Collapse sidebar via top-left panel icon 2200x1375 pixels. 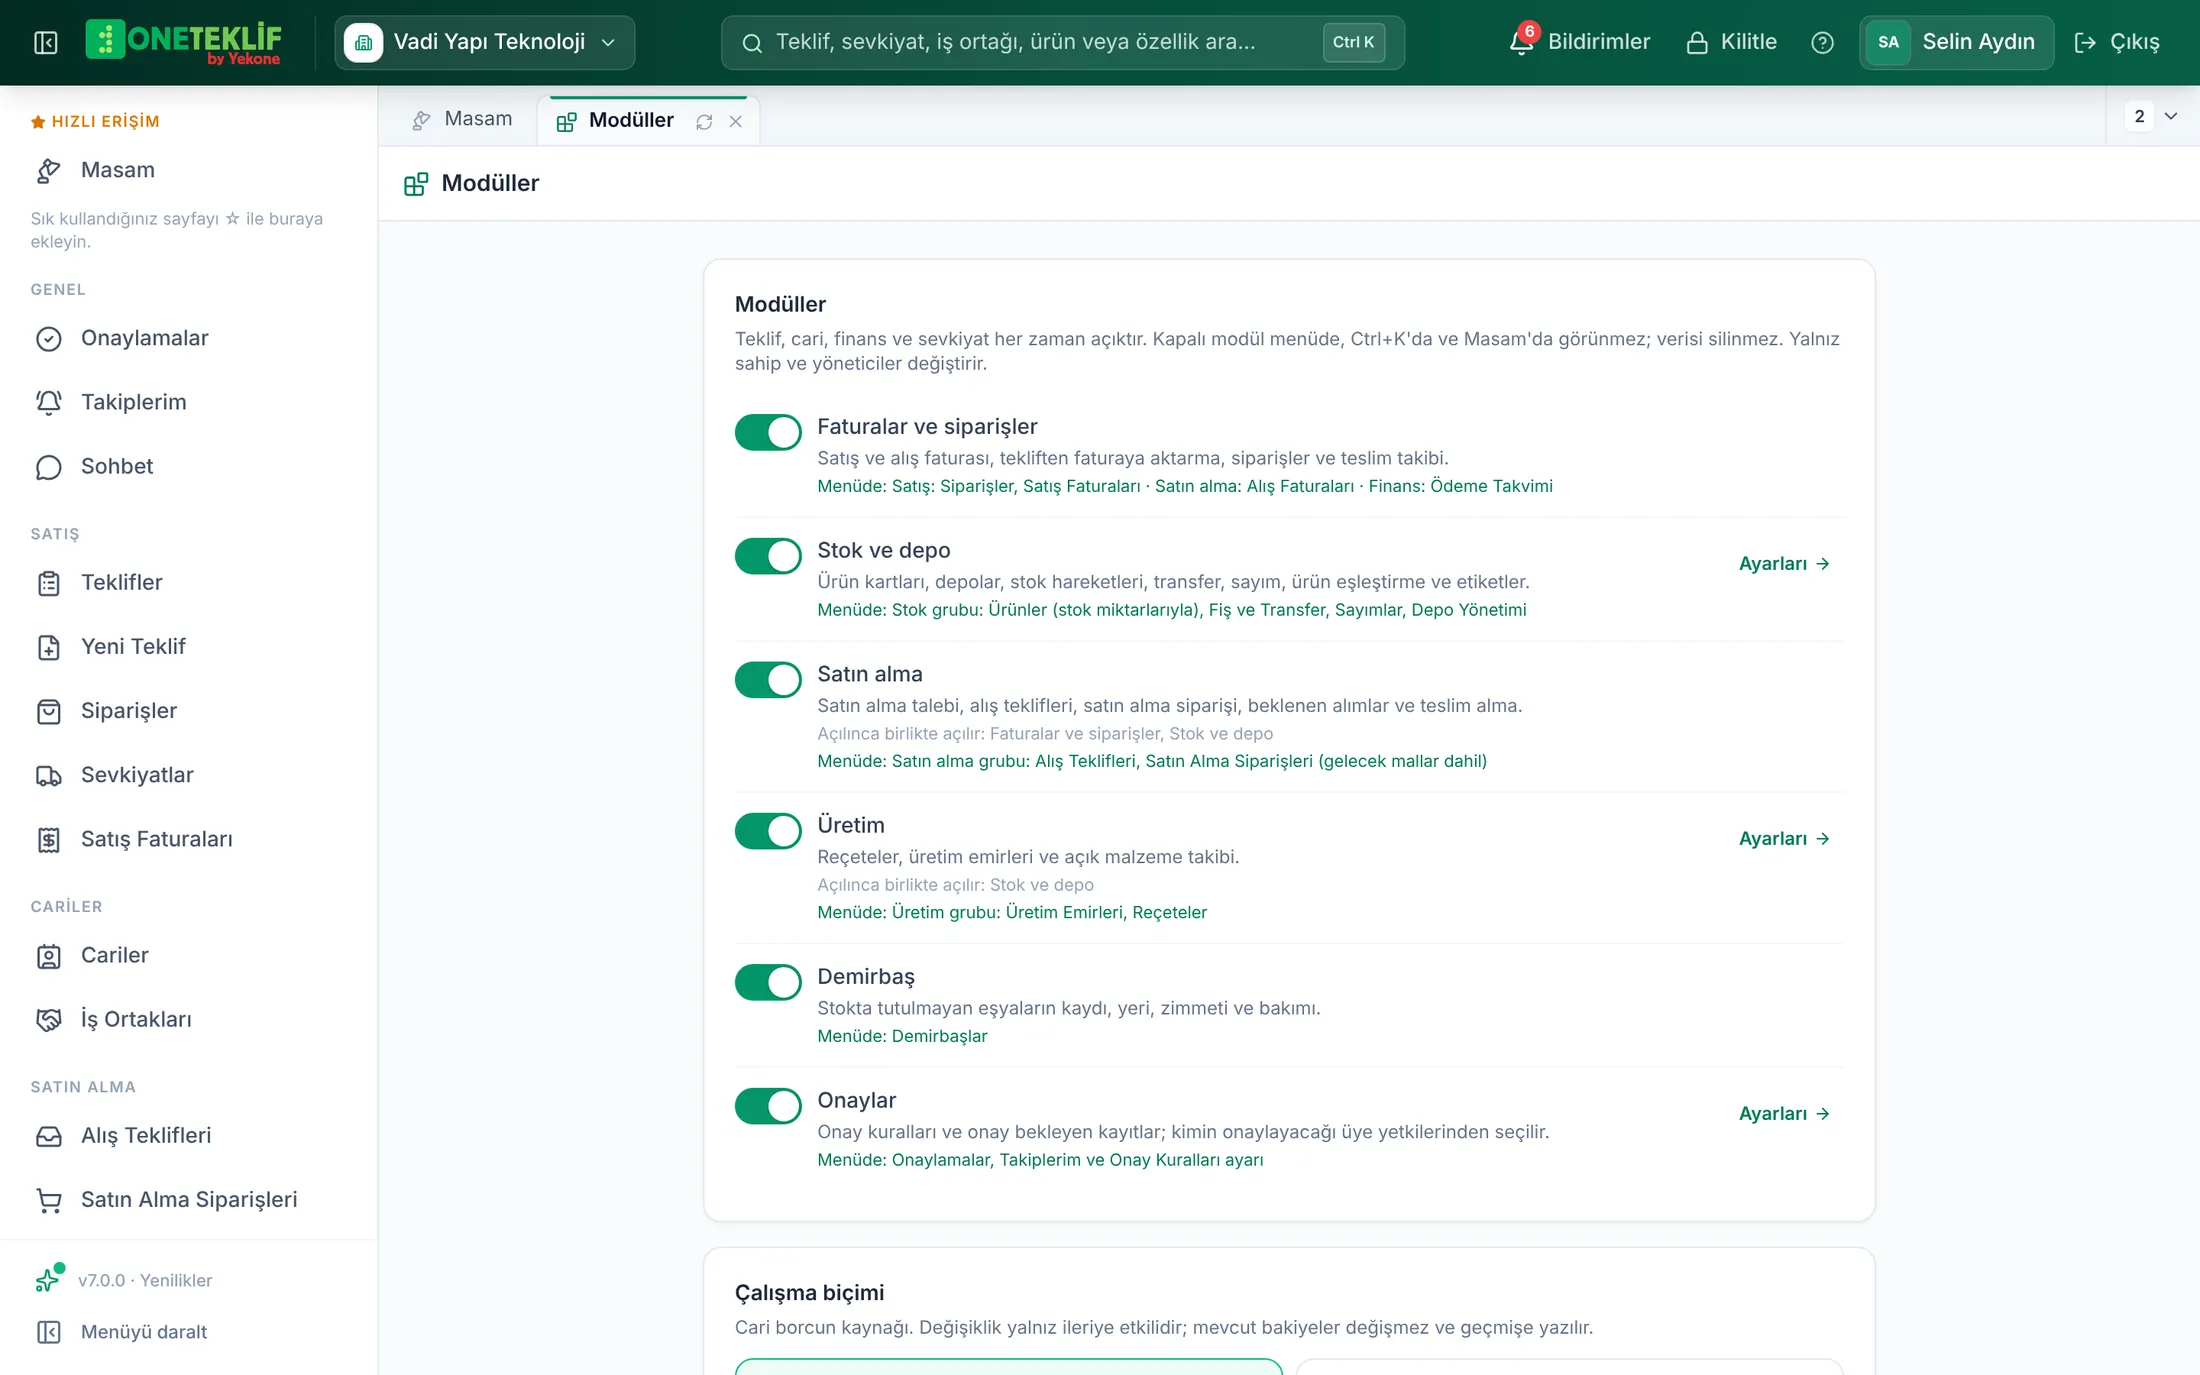(46, 42)
